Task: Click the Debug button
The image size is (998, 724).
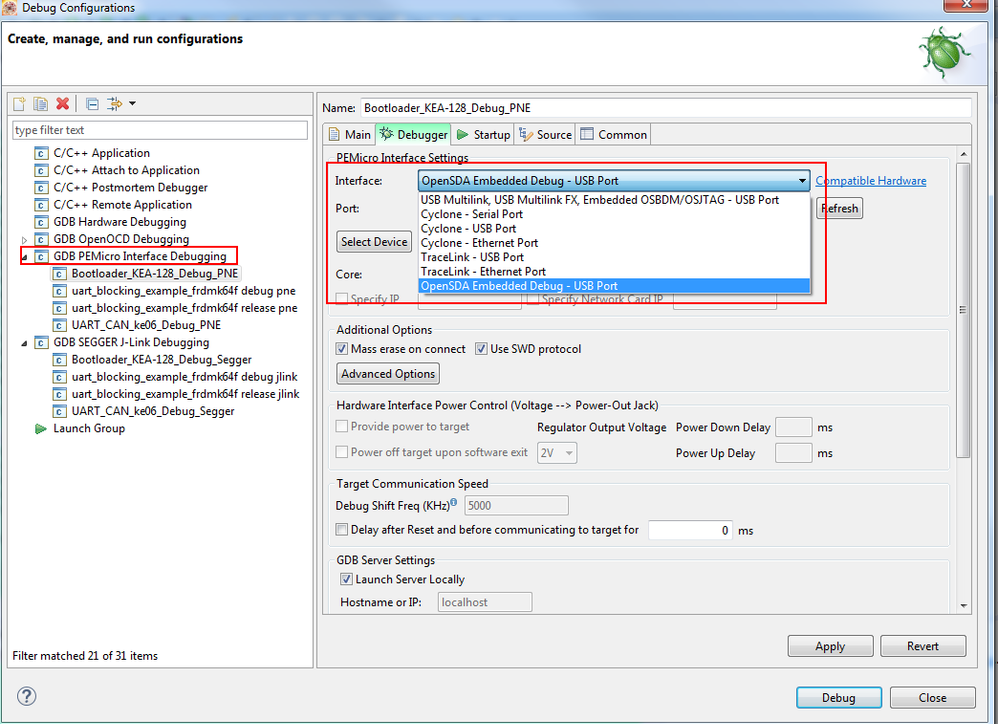Action: [x=839, y=697]
